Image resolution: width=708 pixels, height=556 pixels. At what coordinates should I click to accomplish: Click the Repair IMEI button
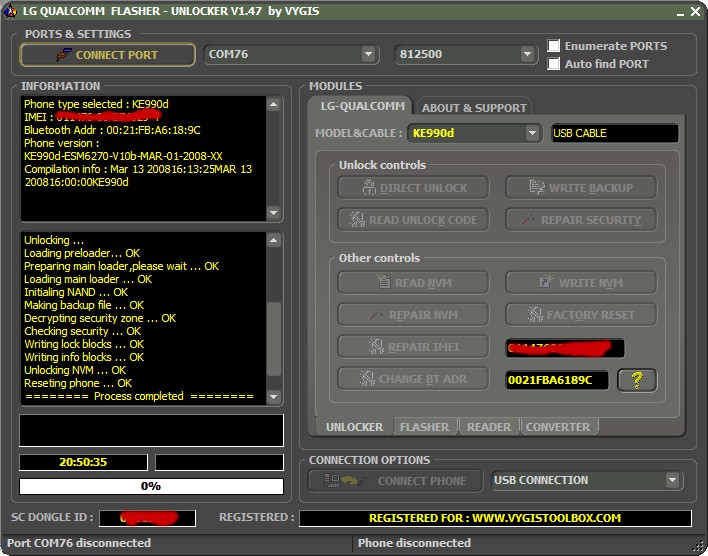pyautogui.click(x=413, y=347)
